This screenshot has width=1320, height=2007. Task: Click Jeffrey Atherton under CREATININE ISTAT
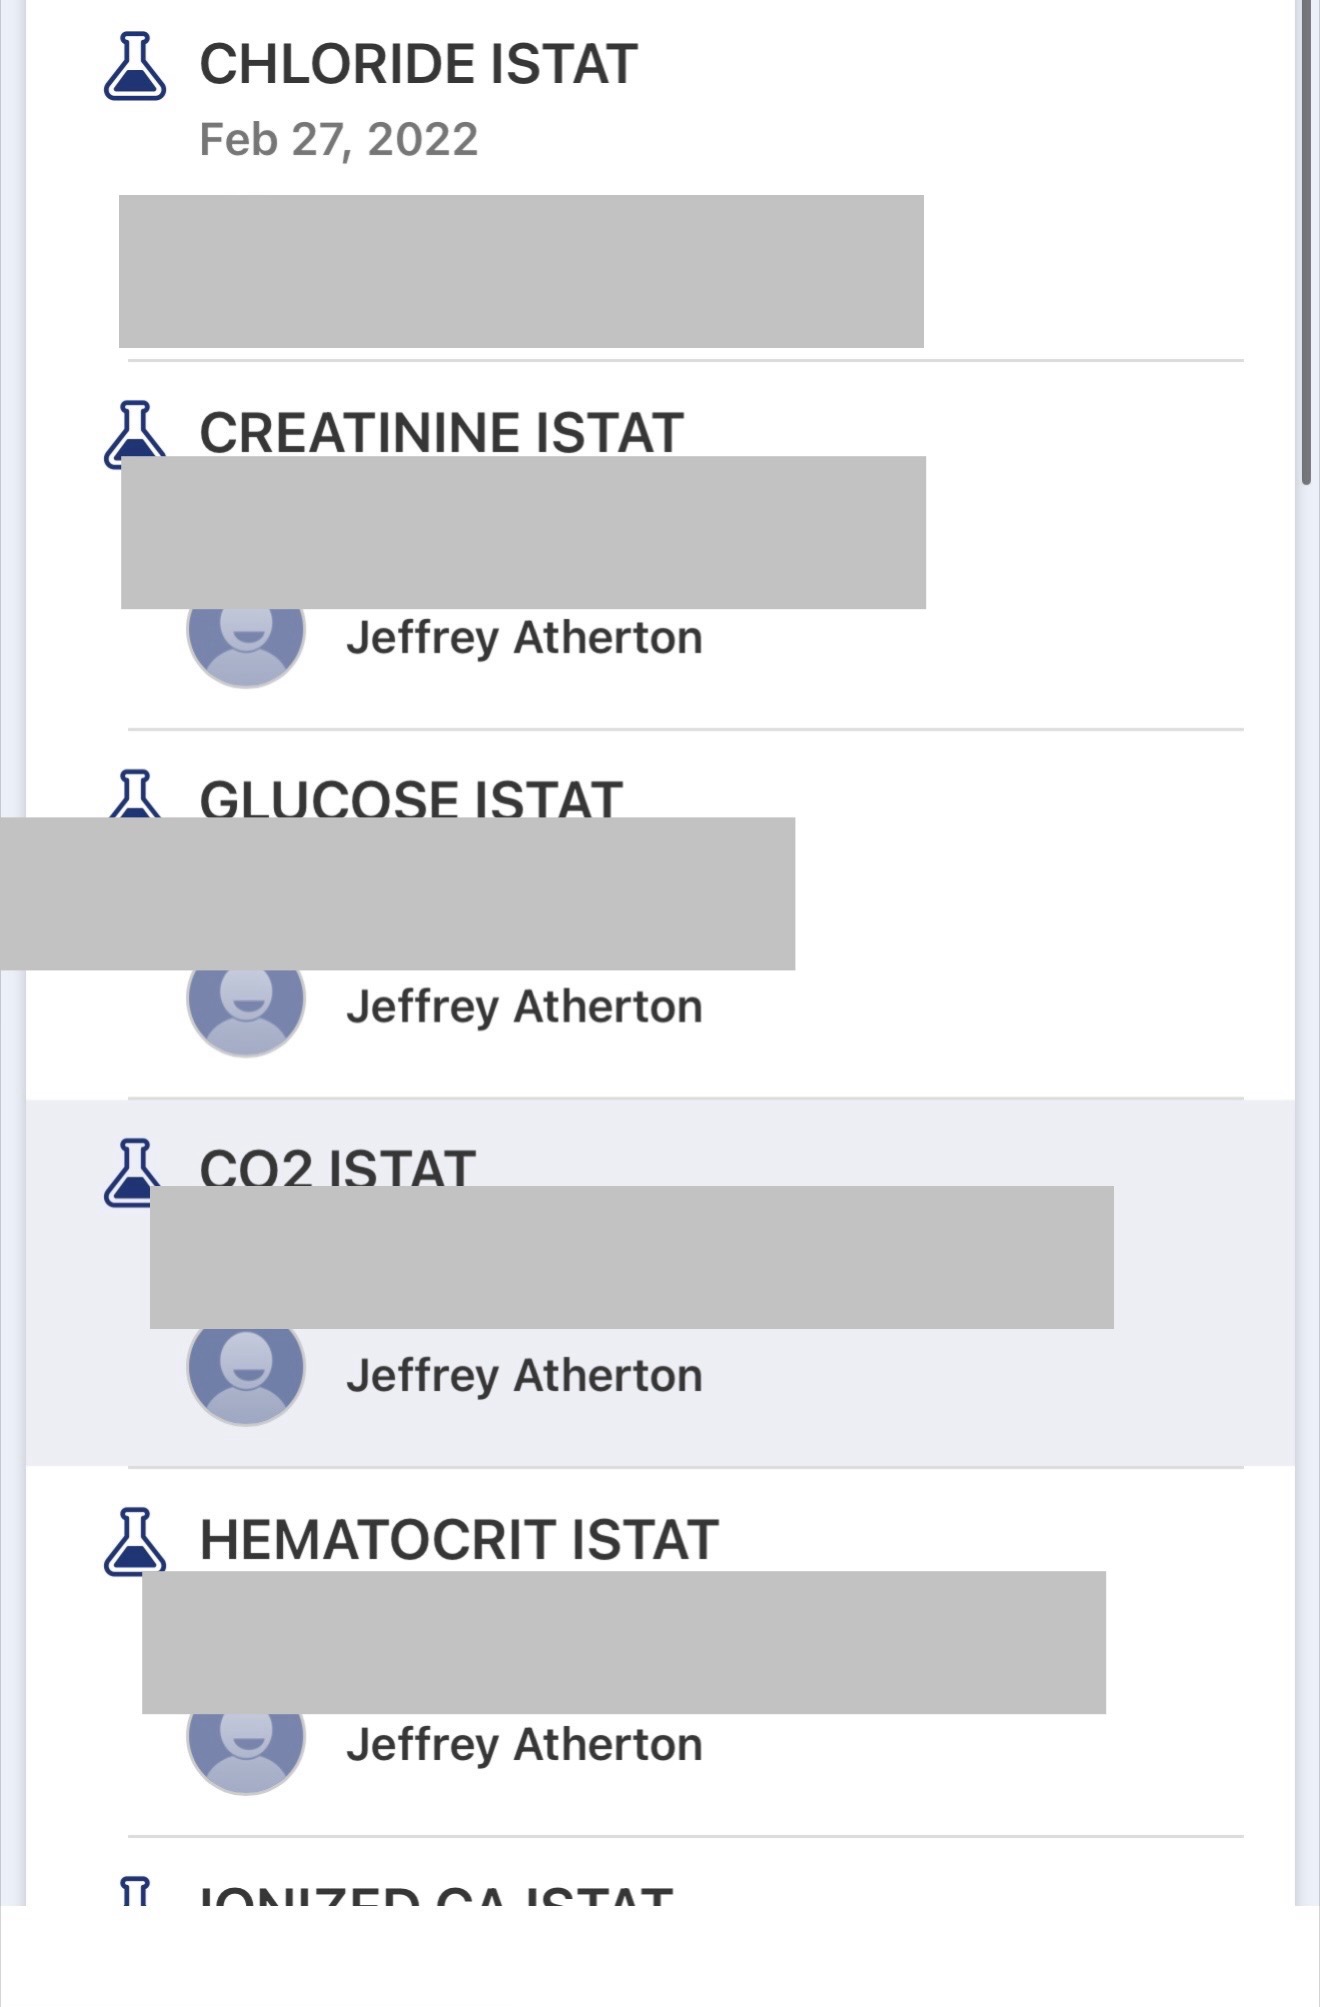[524, 638]
